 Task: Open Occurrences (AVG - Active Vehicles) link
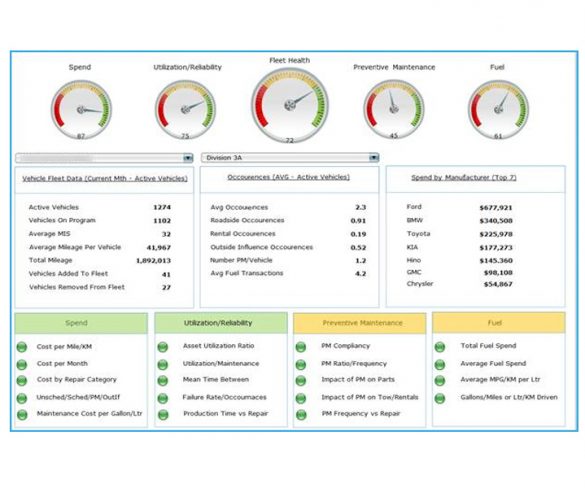coord(289,177)
